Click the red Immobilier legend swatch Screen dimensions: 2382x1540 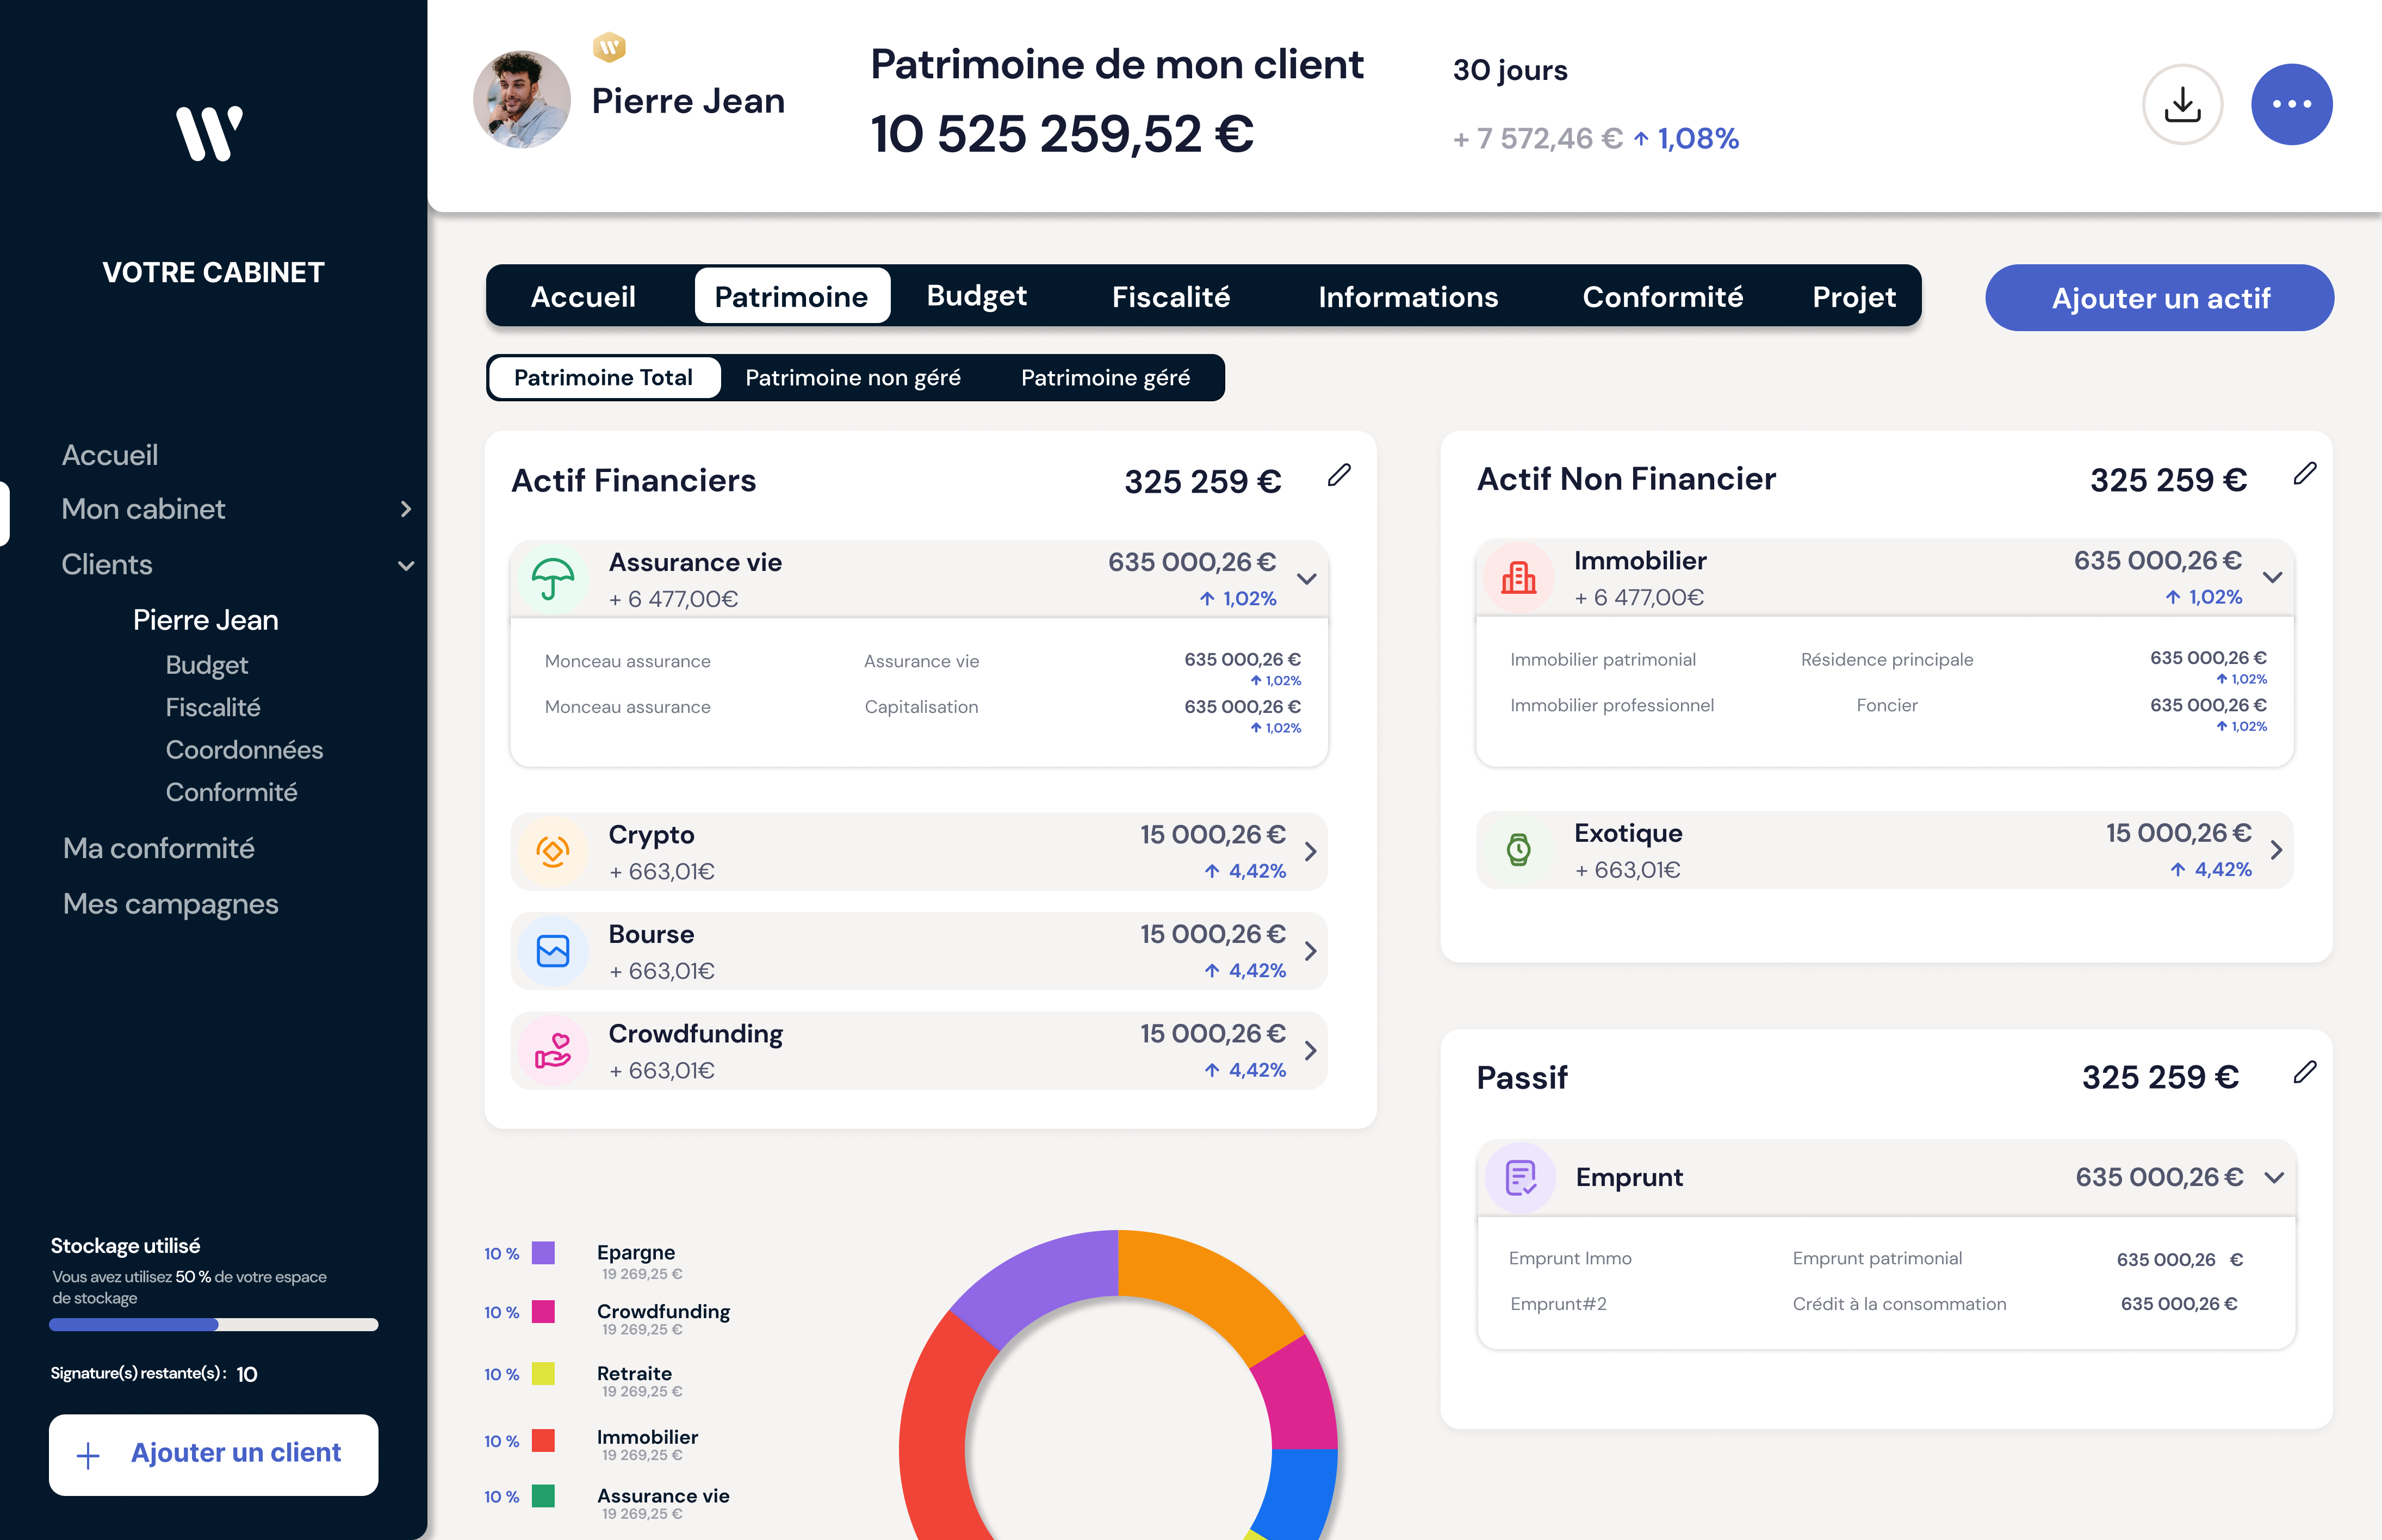coord(543,1440)
